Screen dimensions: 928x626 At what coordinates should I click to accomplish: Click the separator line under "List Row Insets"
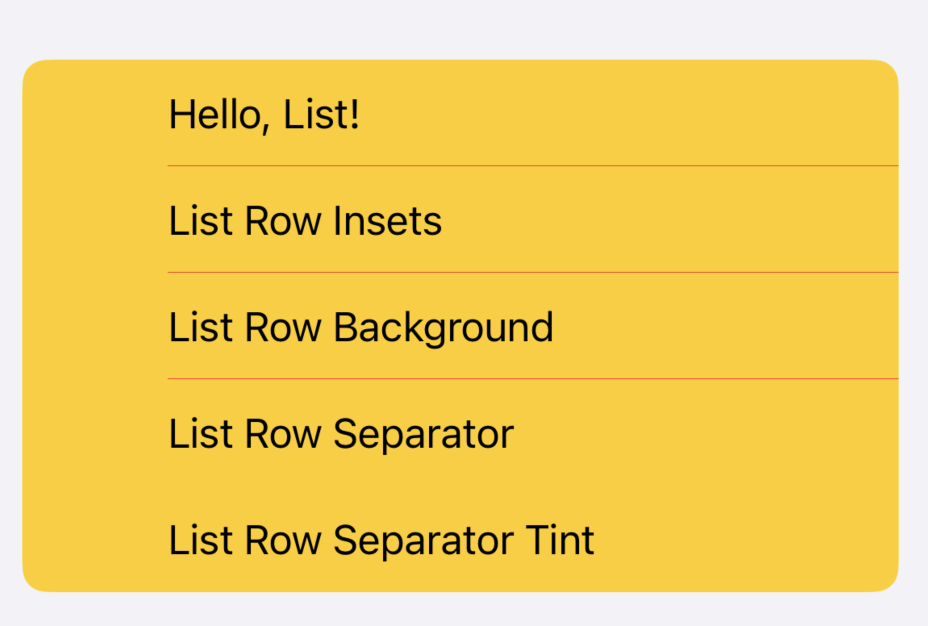532,272
